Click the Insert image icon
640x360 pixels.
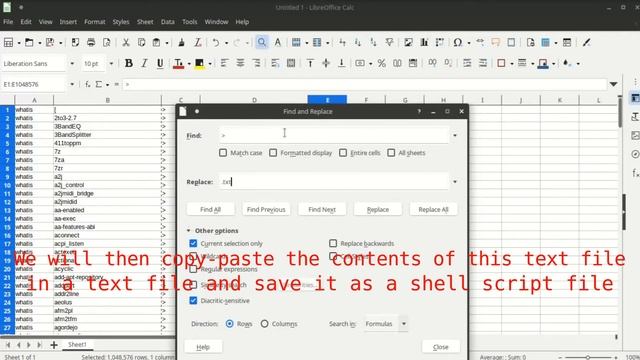pyautogui.click(x=408, y=42)
